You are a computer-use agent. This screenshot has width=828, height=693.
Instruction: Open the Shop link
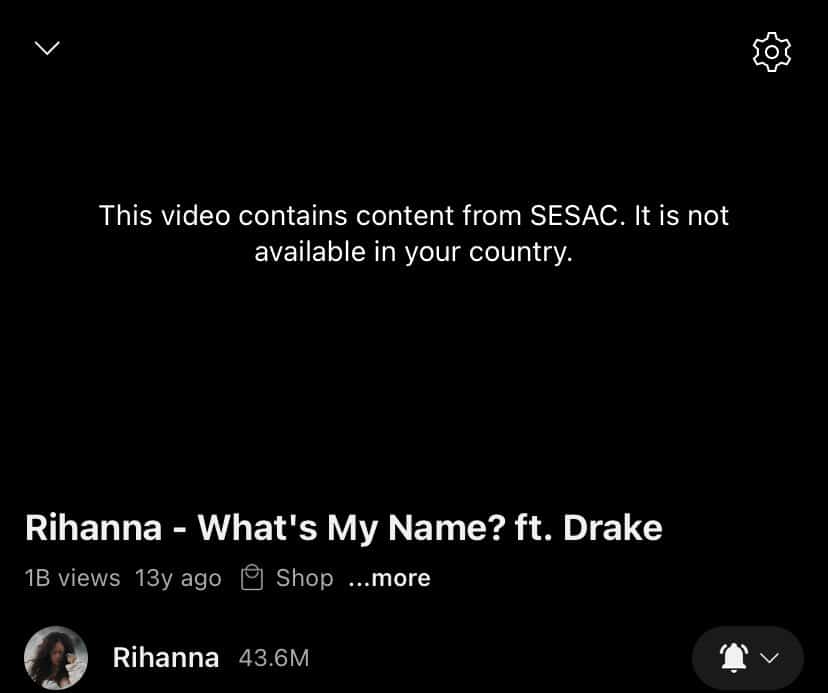(x=305, y=578)
